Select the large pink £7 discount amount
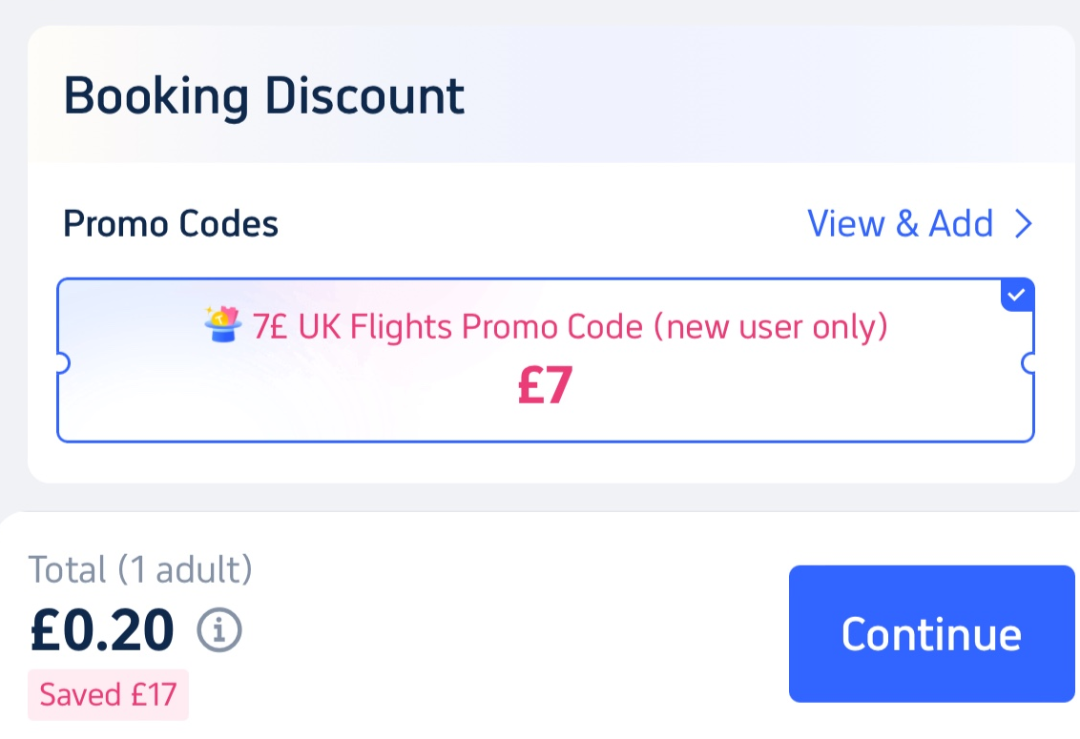The width and height of the screenshot is (1080, 739). point(545,386)
